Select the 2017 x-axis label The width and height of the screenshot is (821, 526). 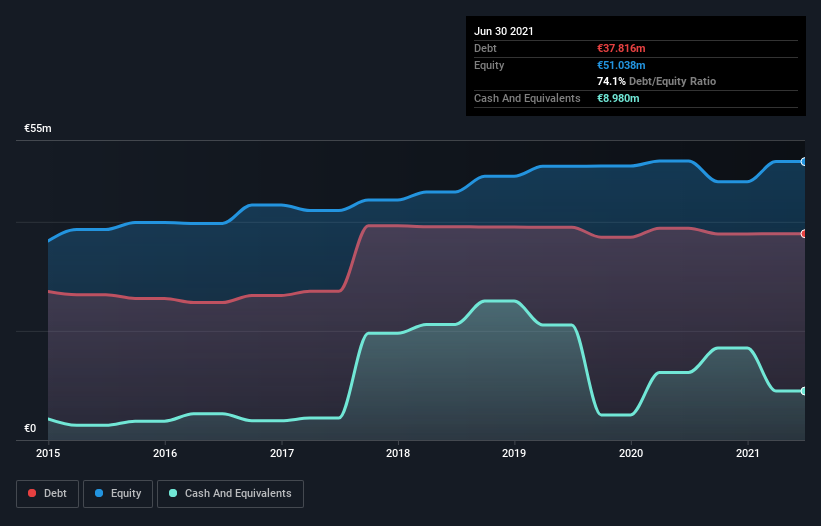click(x=282, y=453)
